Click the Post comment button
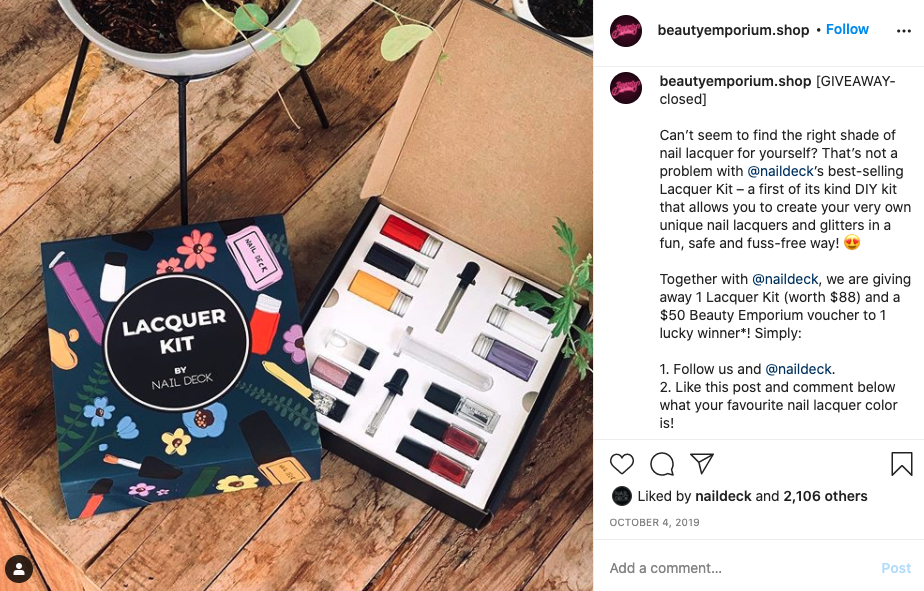 [x=896, y=568]
